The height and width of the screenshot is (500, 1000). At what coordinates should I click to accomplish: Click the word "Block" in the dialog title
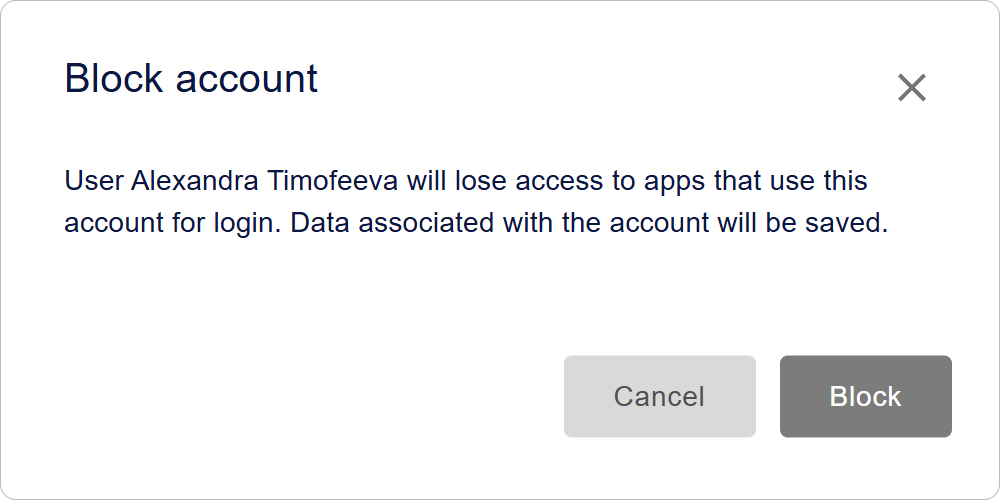click(114, 78)
